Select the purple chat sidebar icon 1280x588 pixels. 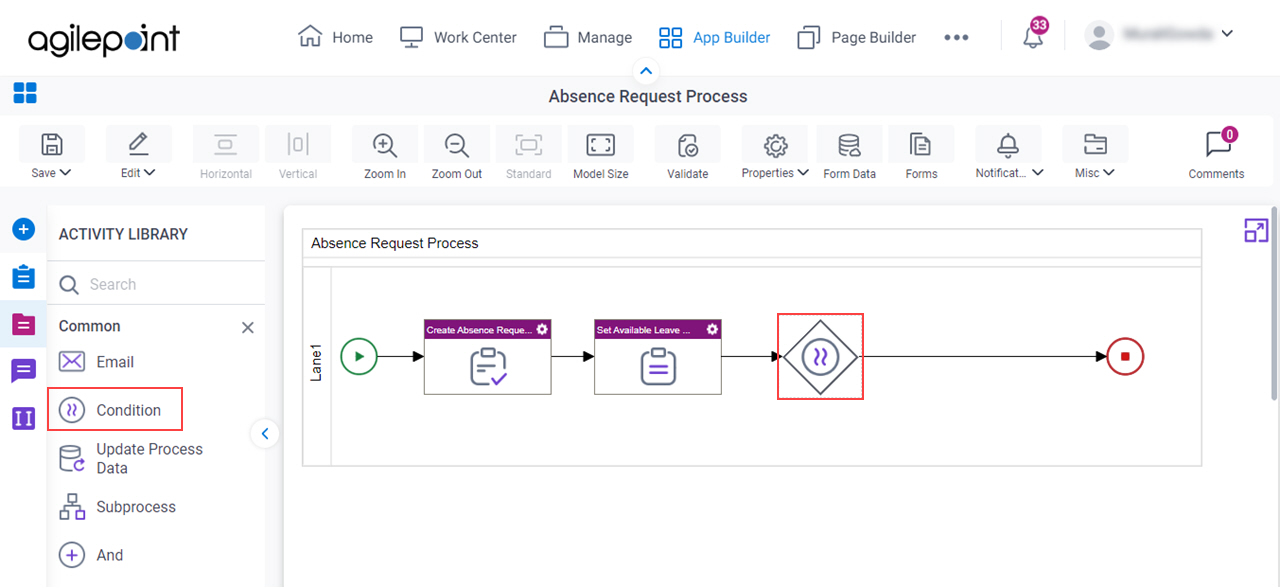(x=23, y=371)
